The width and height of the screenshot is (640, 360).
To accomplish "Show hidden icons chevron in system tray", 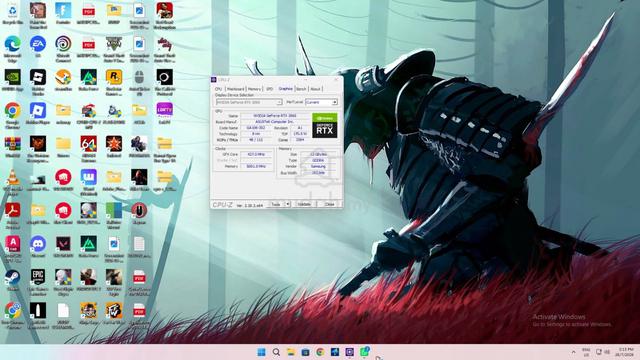I will click(573, 352).
